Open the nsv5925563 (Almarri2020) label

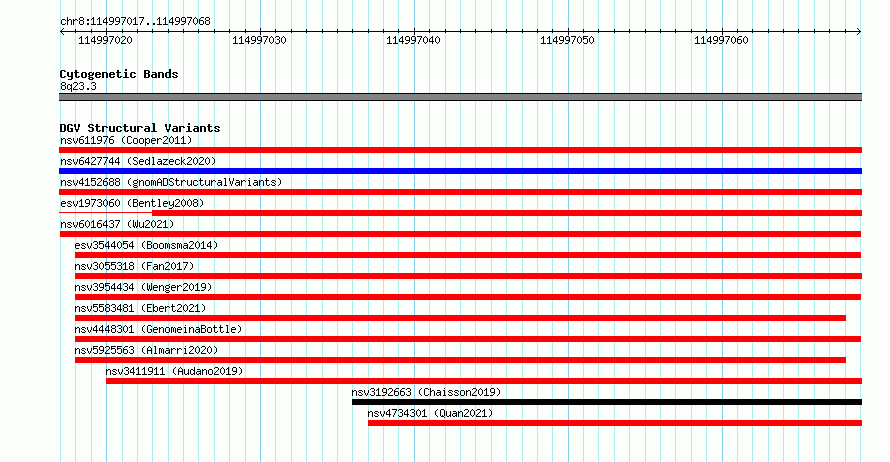pyautogui.click(x=146, y=350)
